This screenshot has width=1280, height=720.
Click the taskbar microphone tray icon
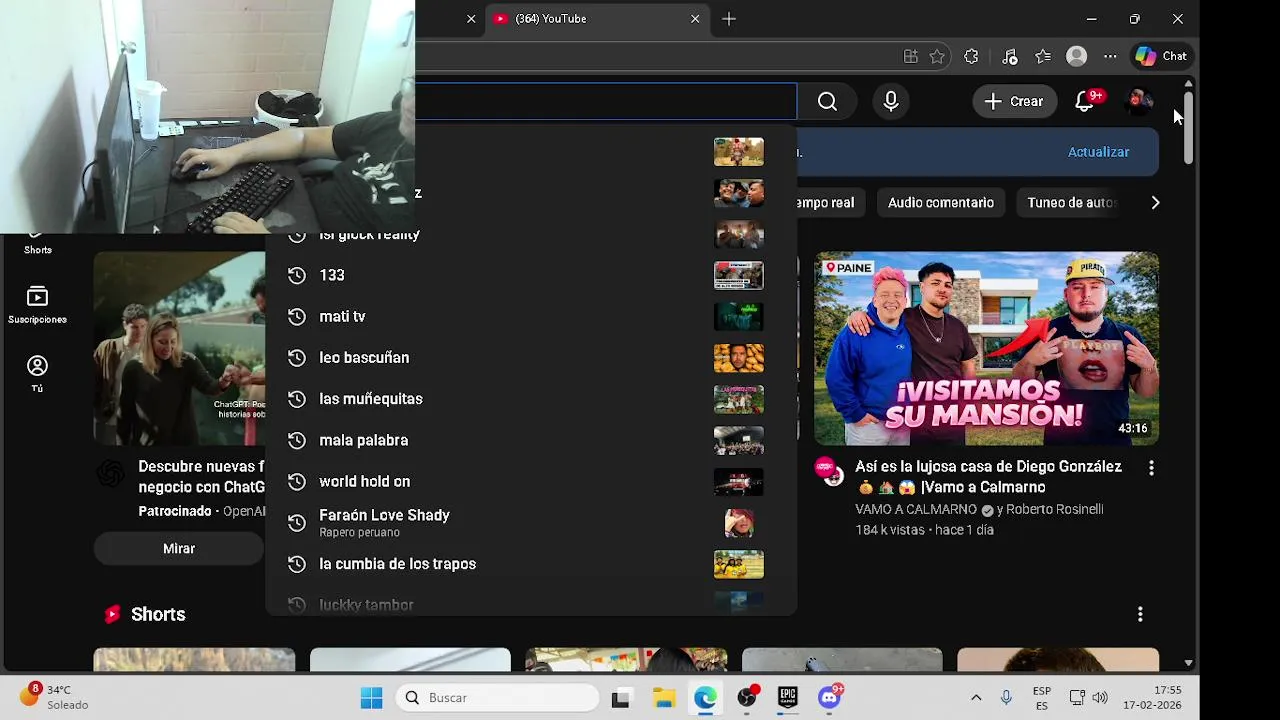click(1006, 698)
